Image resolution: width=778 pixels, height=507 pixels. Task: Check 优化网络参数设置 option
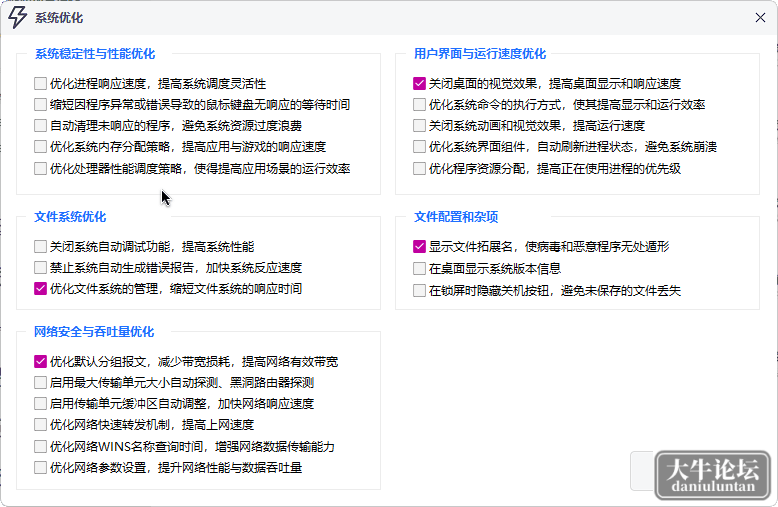click(40, 468)
